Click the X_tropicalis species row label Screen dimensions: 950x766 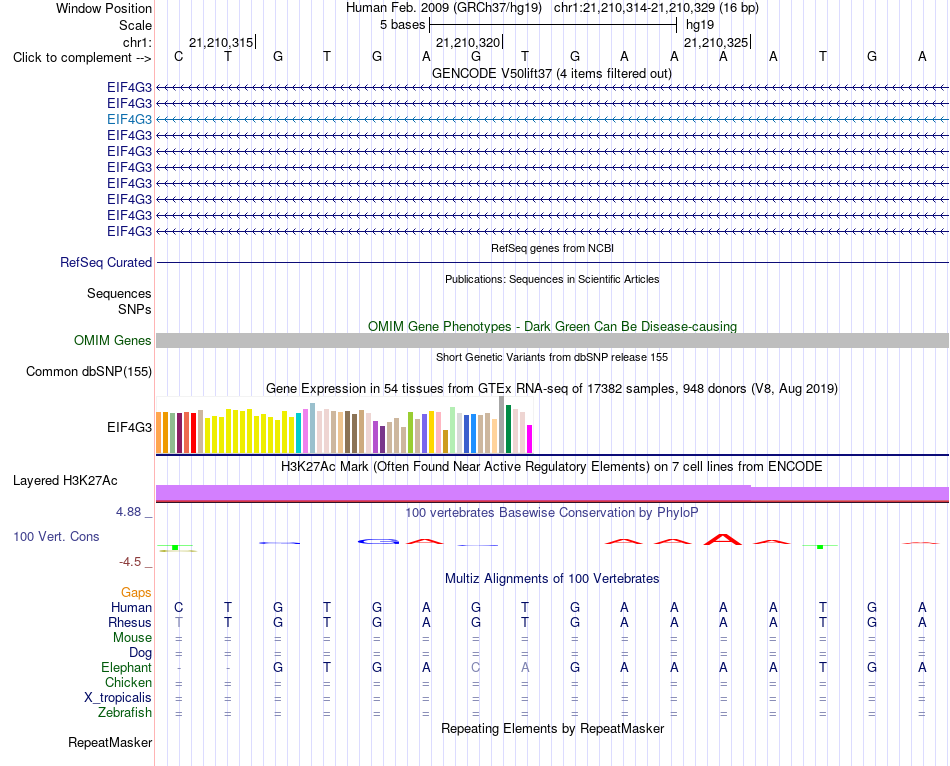click(x=118, y=698)
